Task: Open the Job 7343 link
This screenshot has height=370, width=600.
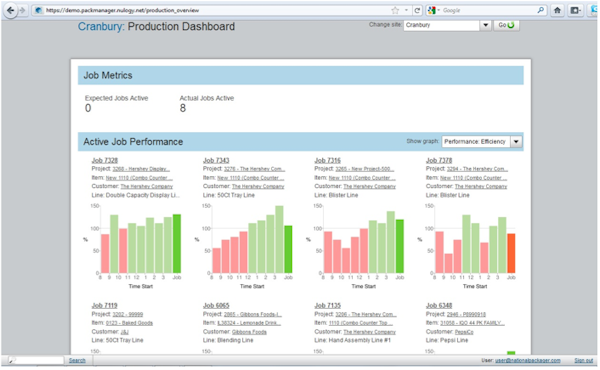Action: [216, 160]
